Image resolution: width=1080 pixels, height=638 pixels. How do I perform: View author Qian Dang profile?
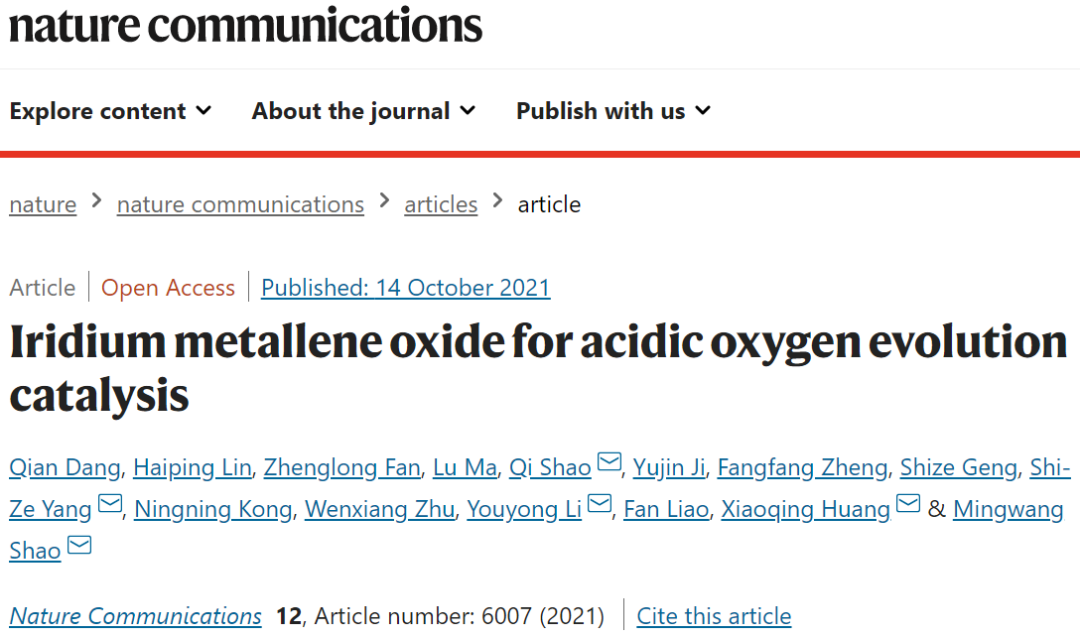click(x=65, y=468)
